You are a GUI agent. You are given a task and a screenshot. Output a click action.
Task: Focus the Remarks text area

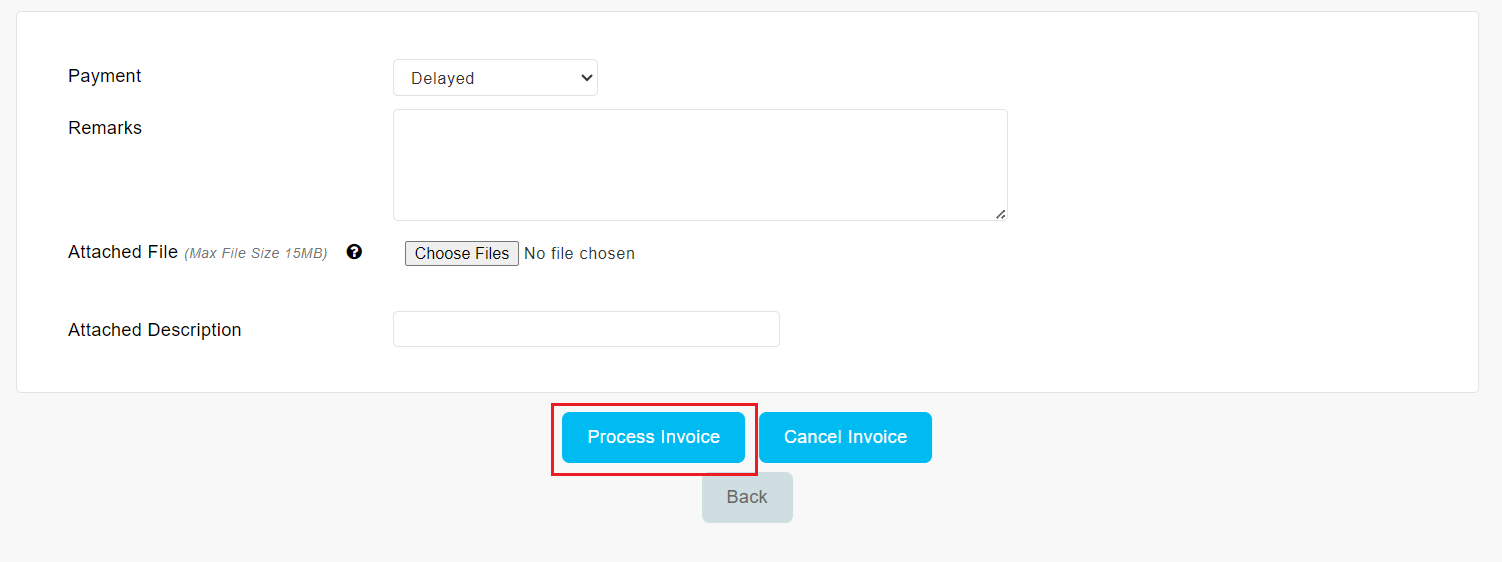point(700,165)
